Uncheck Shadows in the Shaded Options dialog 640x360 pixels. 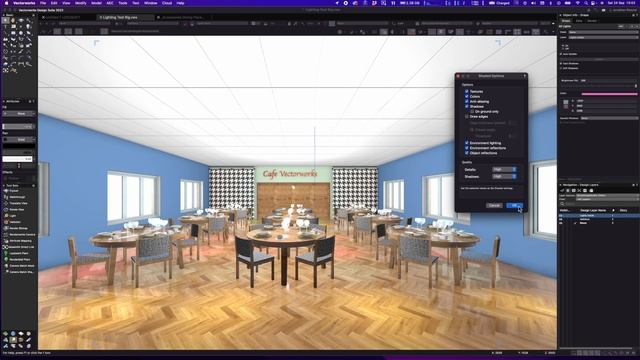click(x=467, y=106)
